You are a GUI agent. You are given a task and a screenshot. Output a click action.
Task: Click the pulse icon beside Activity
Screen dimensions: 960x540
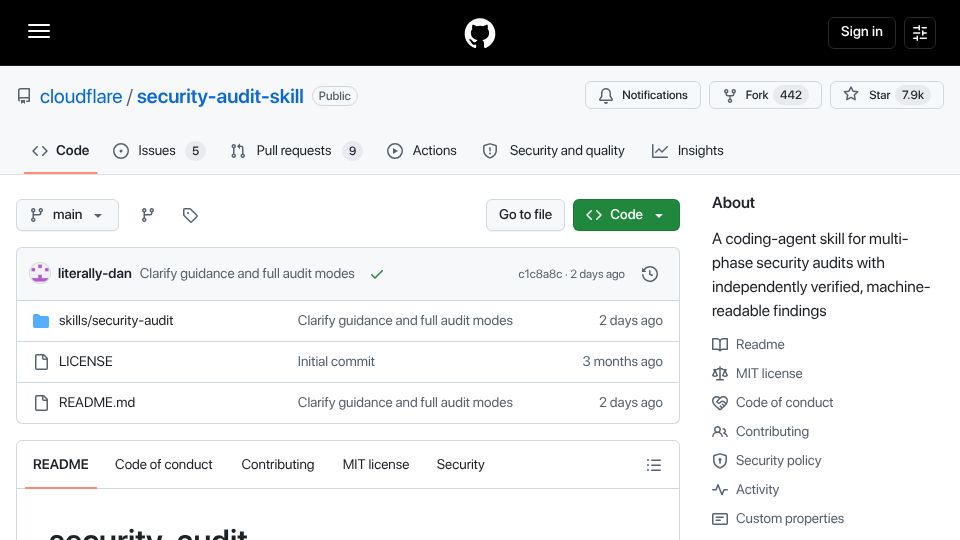(720, 490)
